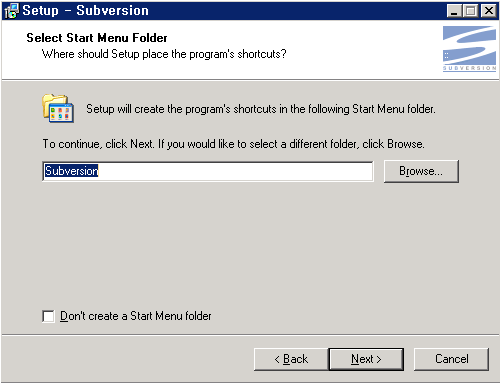Minimize the Setup window

pyautogui.click(x=454, y=11)
